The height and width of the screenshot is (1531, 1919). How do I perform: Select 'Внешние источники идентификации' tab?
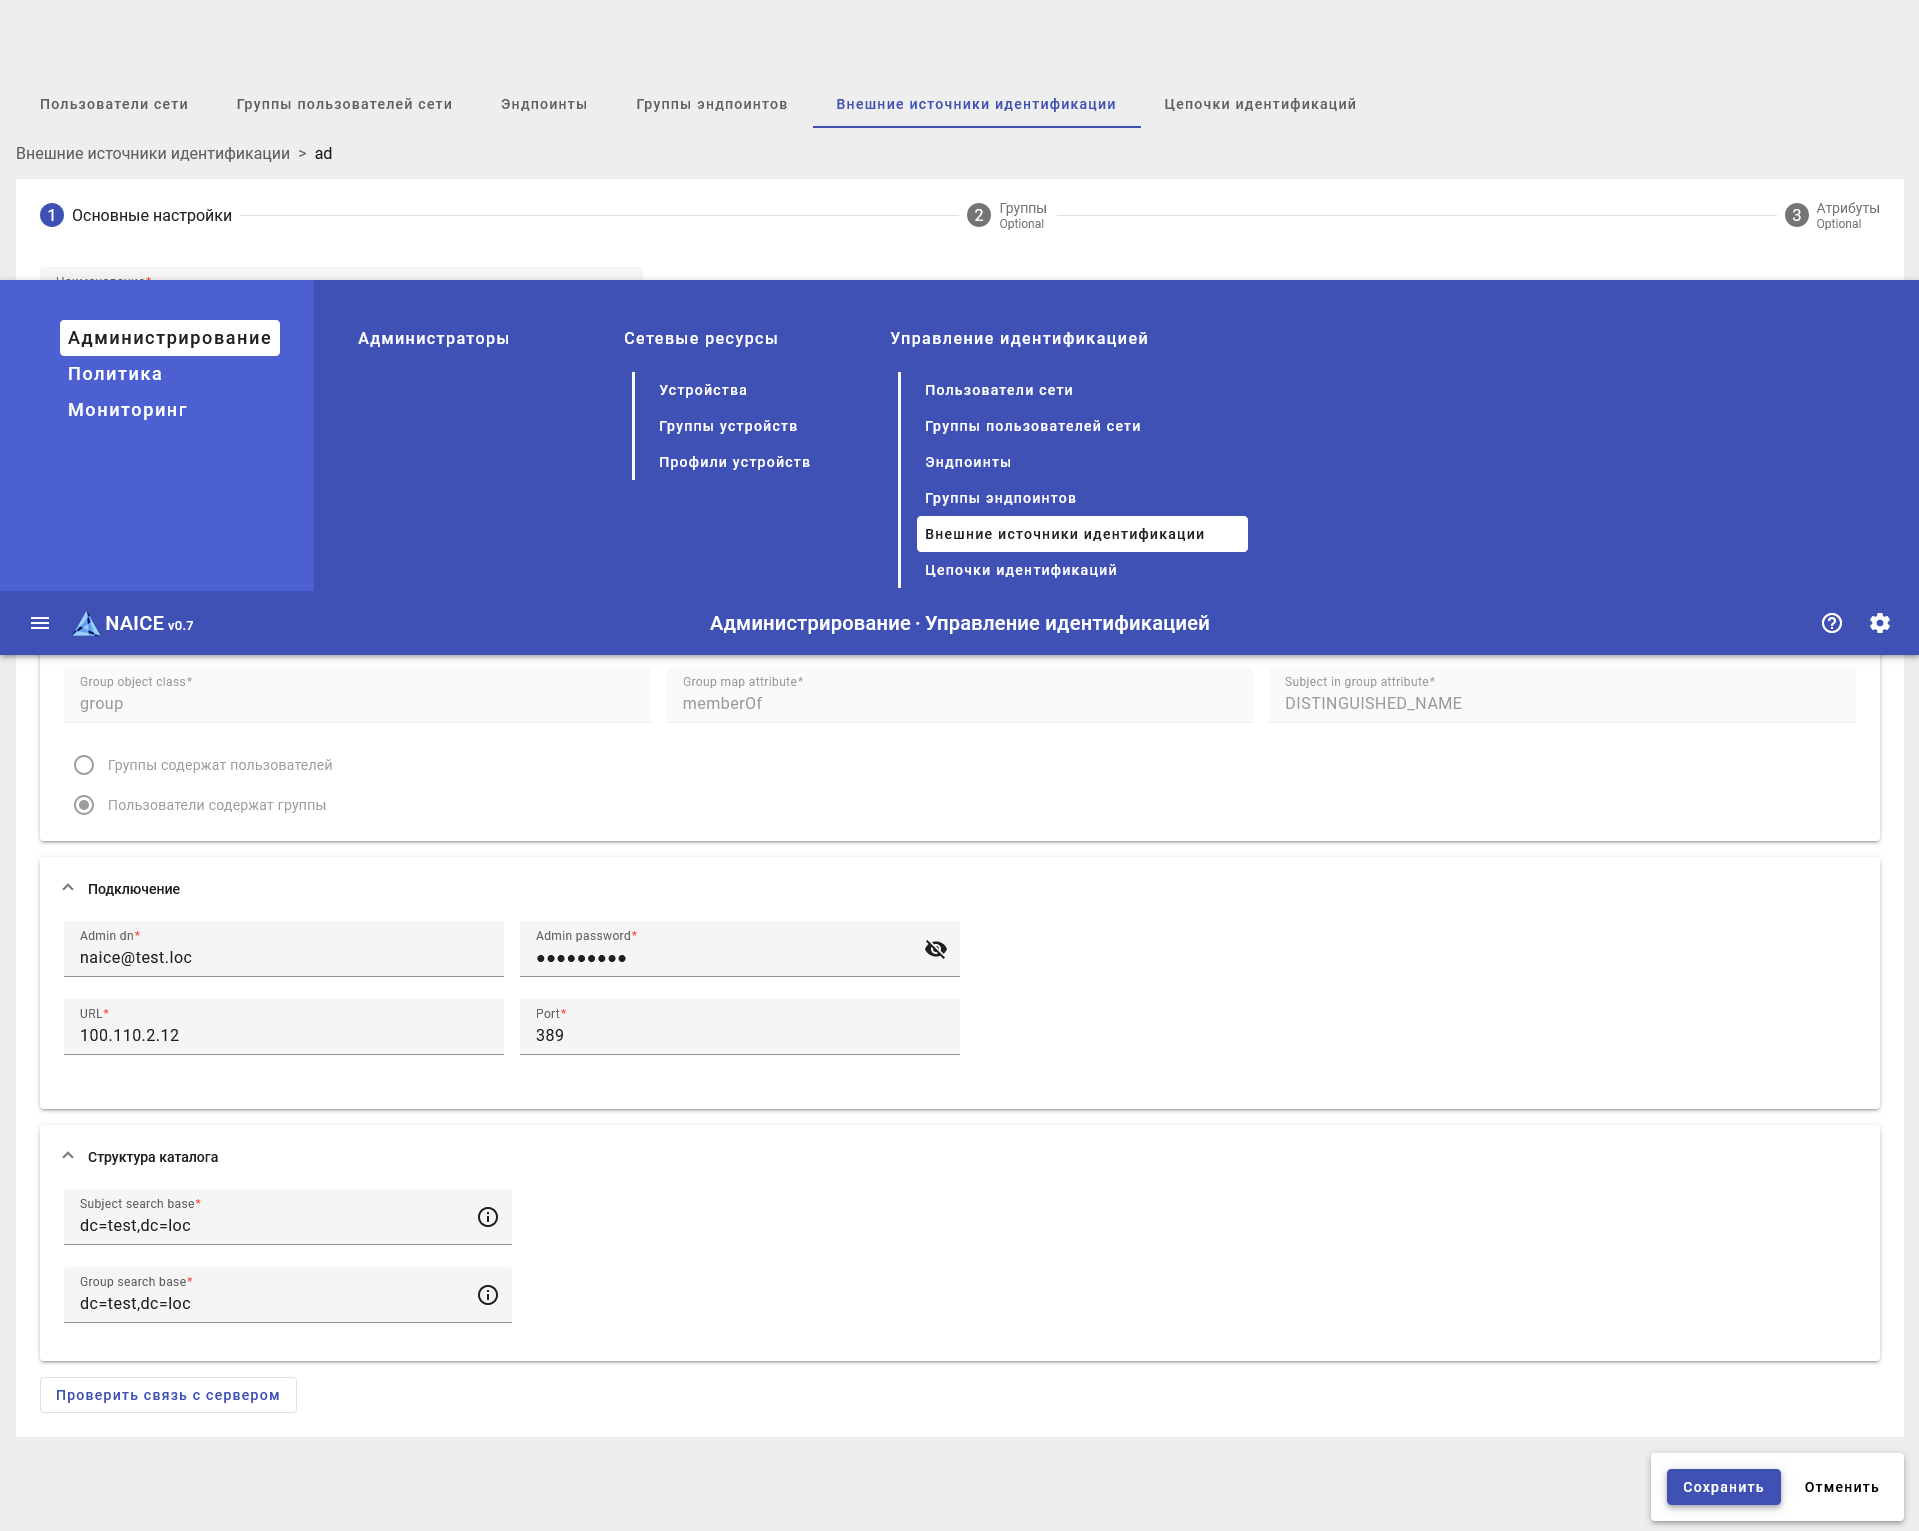pos(976,104)
